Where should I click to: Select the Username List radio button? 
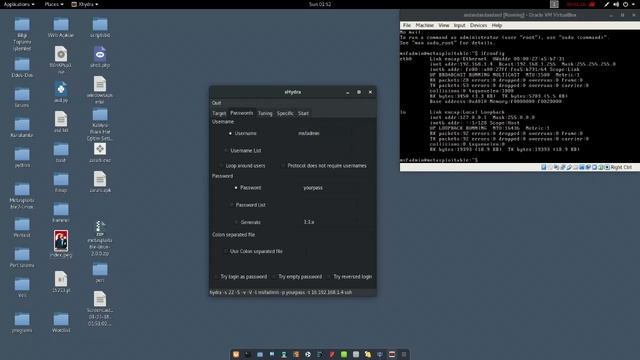(226, 151)
